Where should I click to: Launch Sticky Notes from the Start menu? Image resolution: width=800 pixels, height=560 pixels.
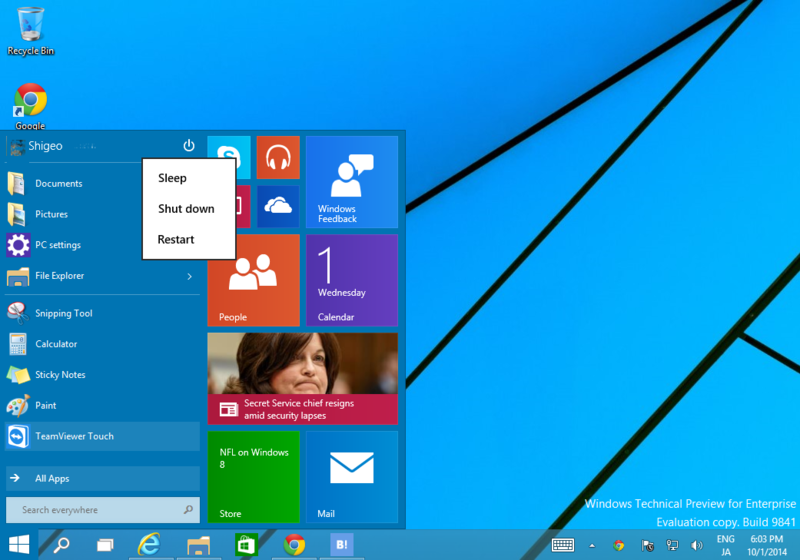coord(102,375)
